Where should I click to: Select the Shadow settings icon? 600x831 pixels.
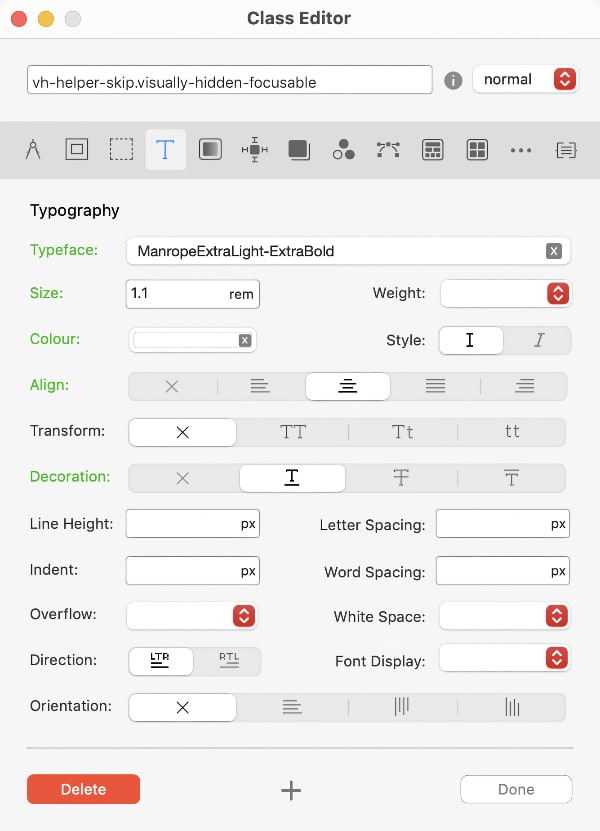click(x=297, y=150)
